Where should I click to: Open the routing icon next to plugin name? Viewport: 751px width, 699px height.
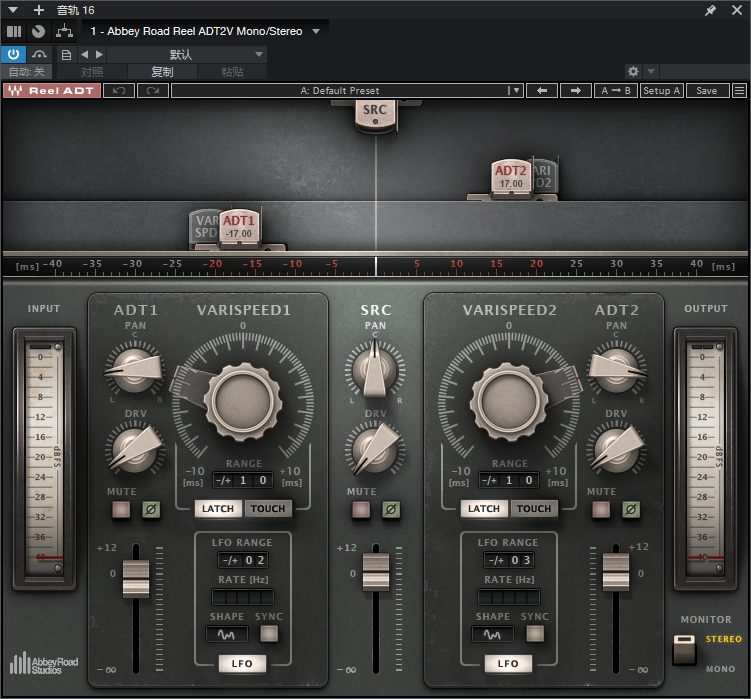pos(64,32)
